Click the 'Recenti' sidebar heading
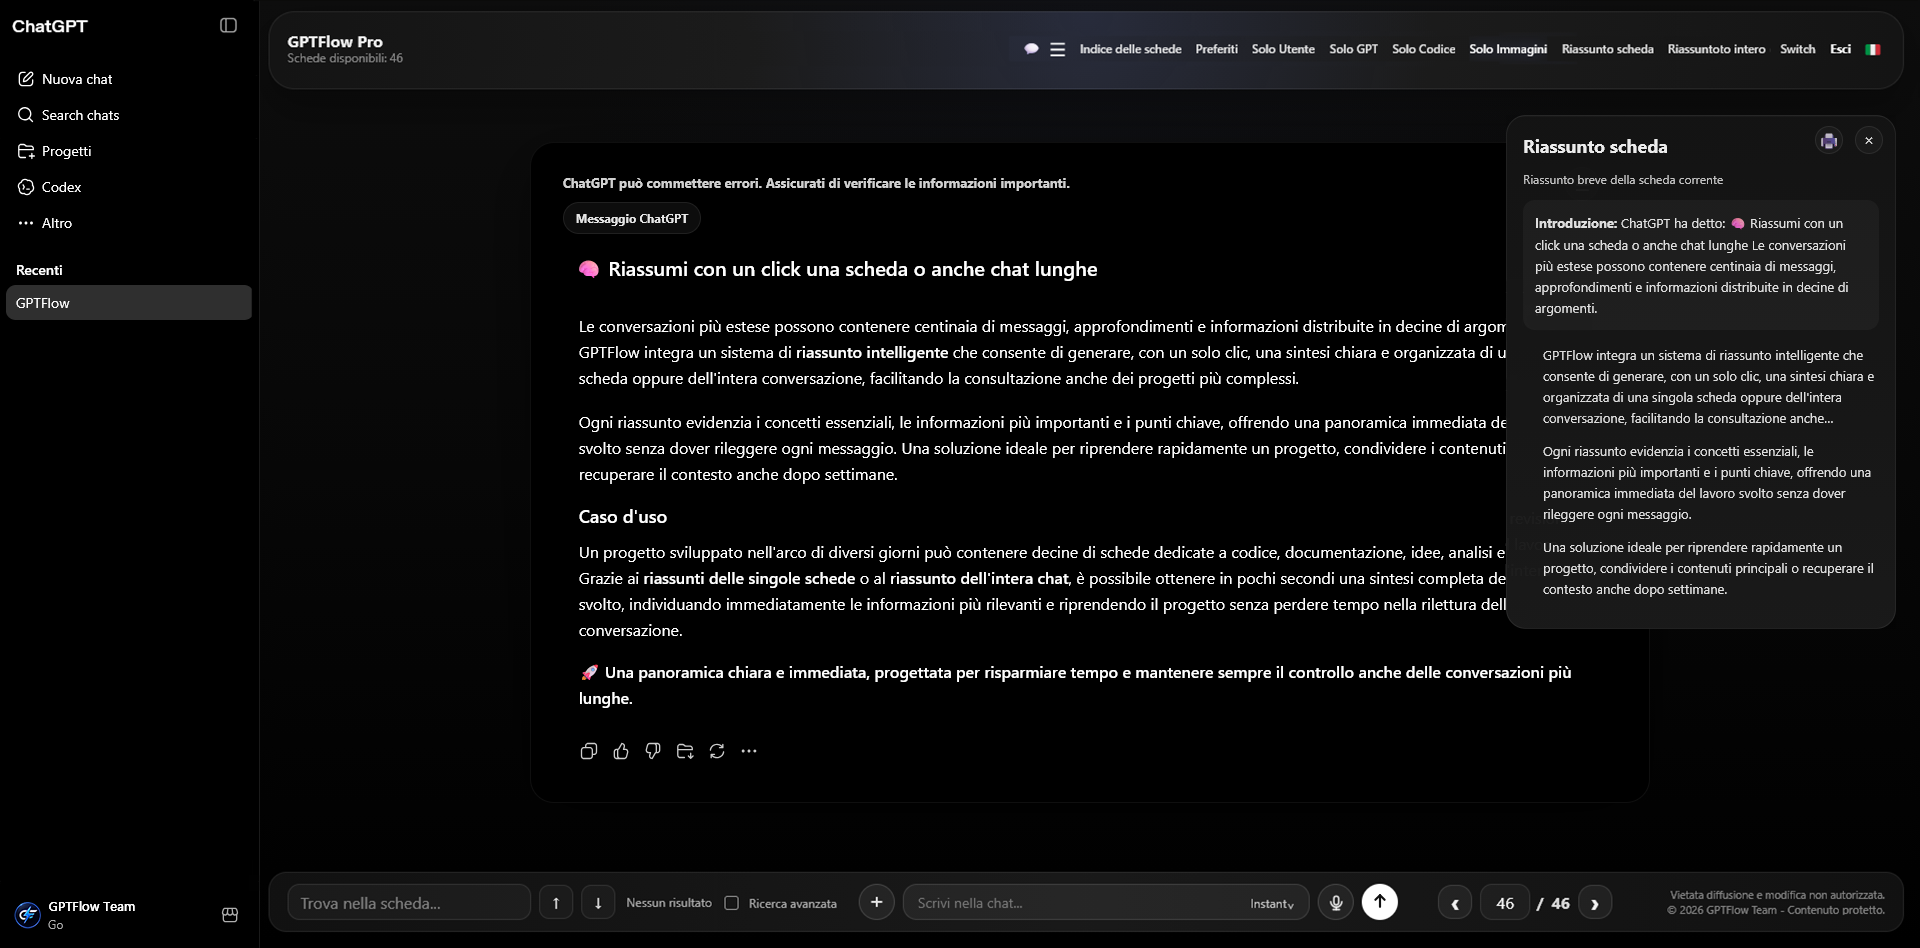 tap(39, 270)
